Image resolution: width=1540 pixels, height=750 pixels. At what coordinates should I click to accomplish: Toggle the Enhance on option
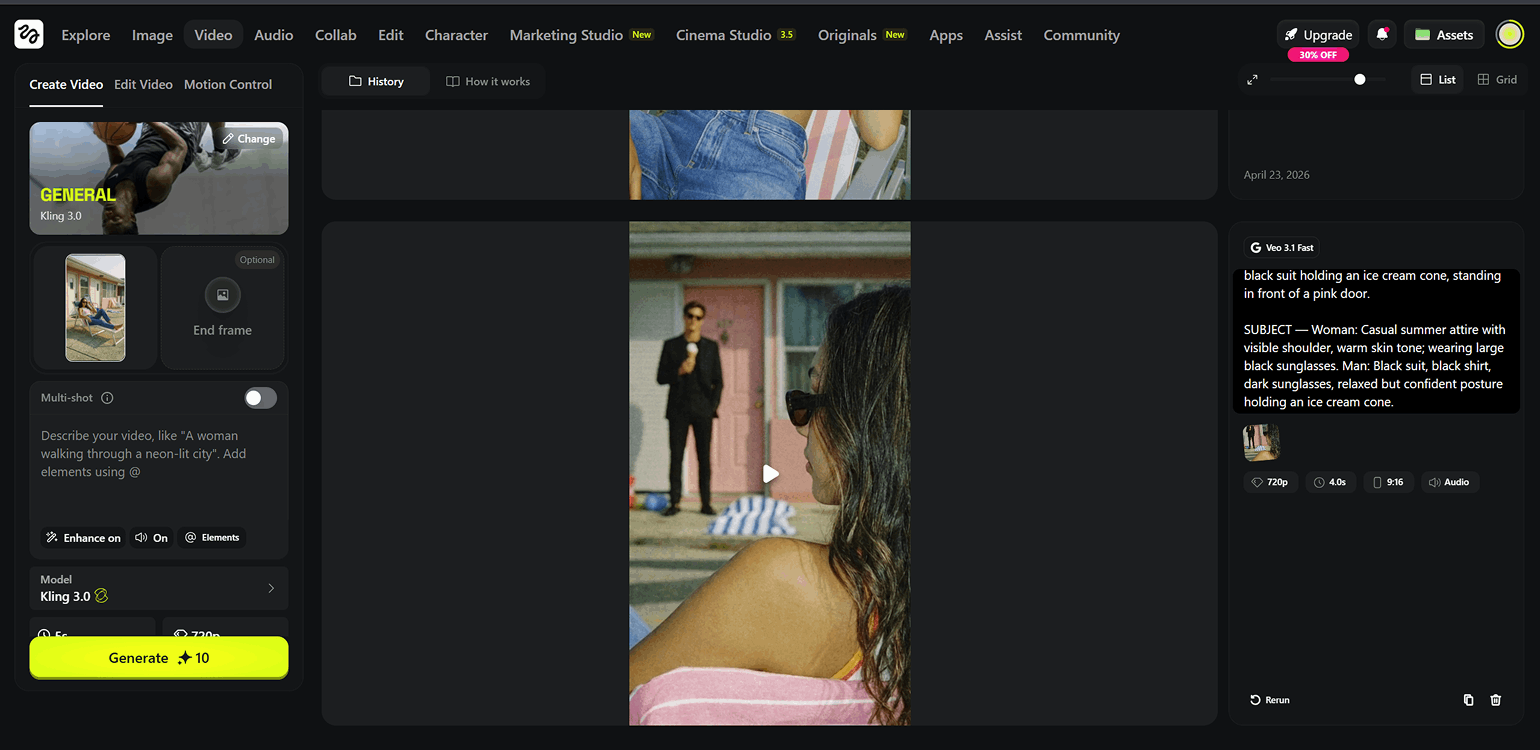[x=84, y=538]
